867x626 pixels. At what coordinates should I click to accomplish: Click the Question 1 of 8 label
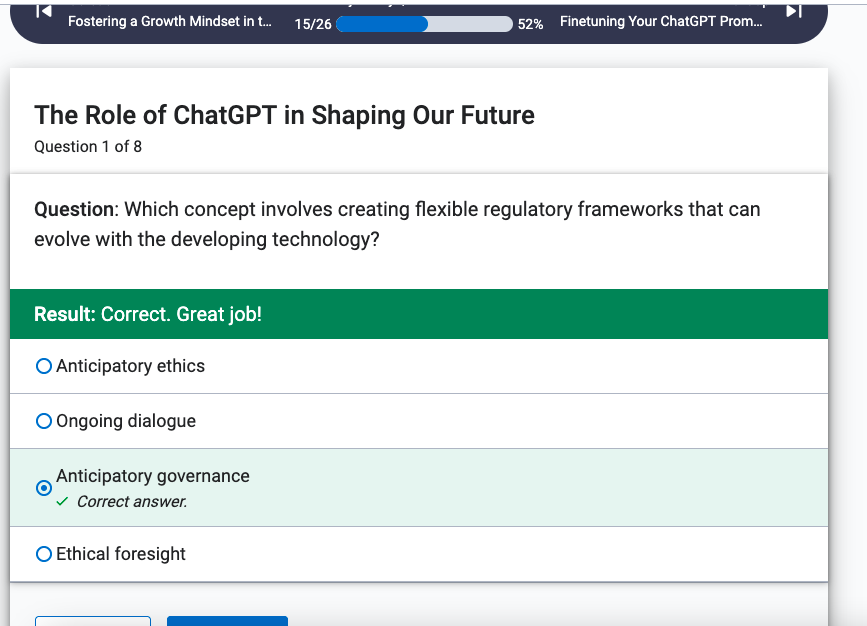point(88,147)
